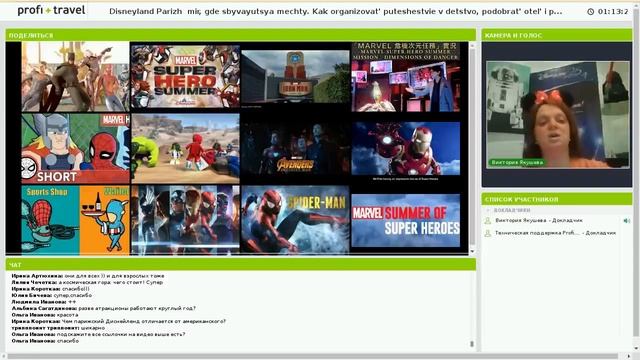Open the Sports Shop cartoon thumbnail
Viewport: 640px width, 360px height.
point(76,220)
